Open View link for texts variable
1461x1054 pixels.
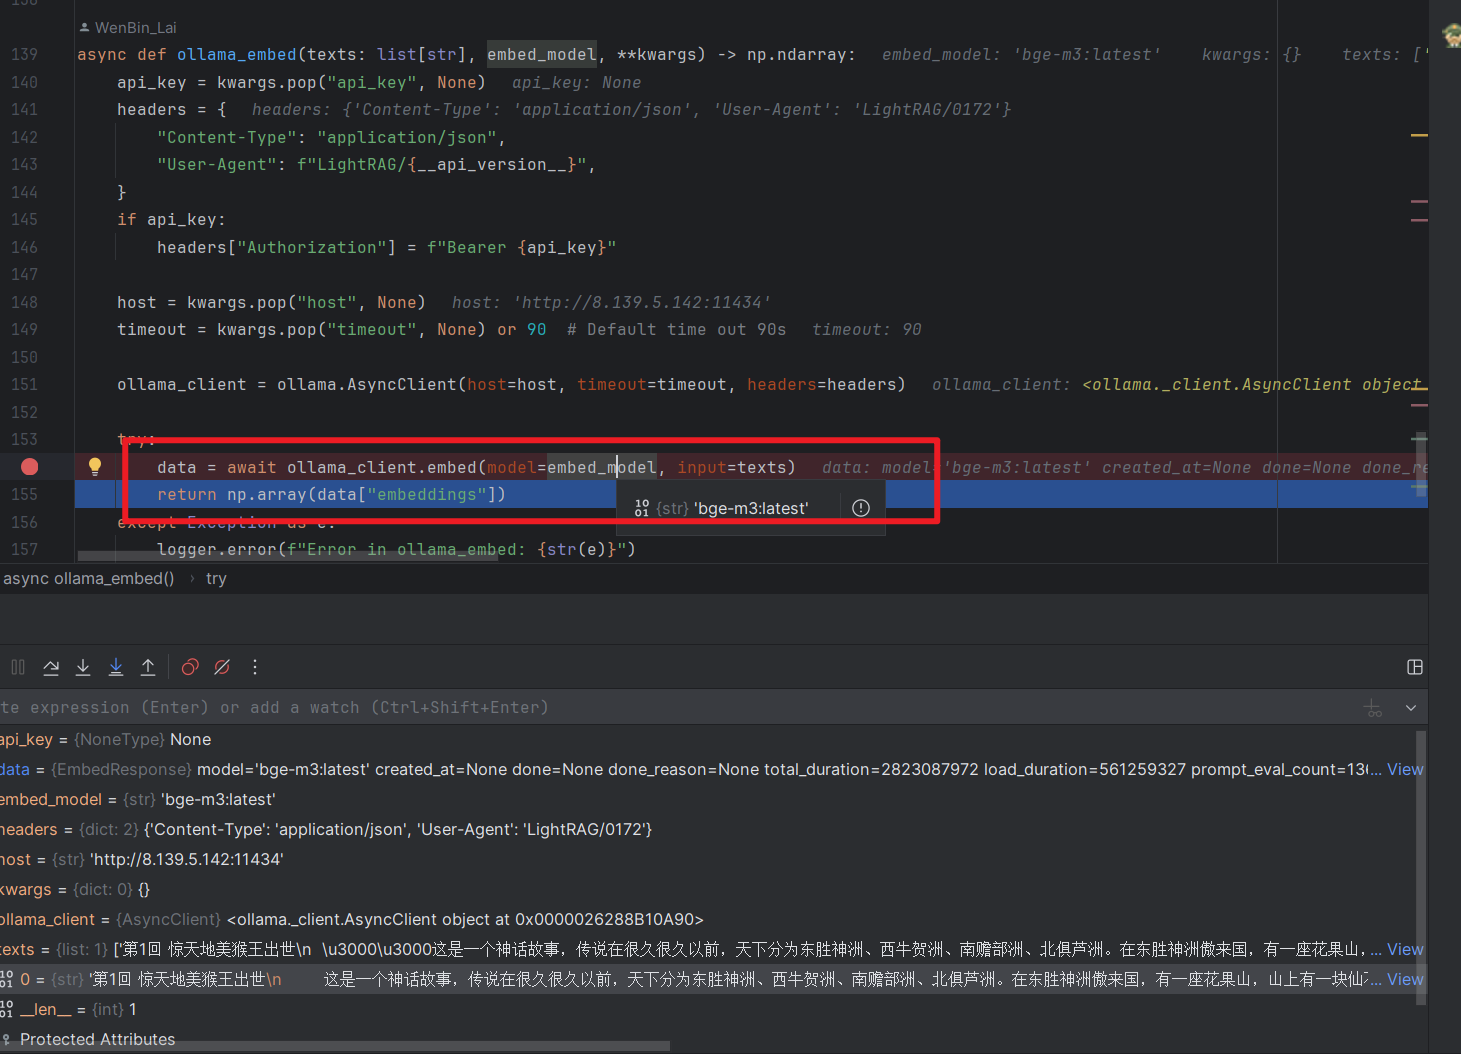tap(1404, 949)
